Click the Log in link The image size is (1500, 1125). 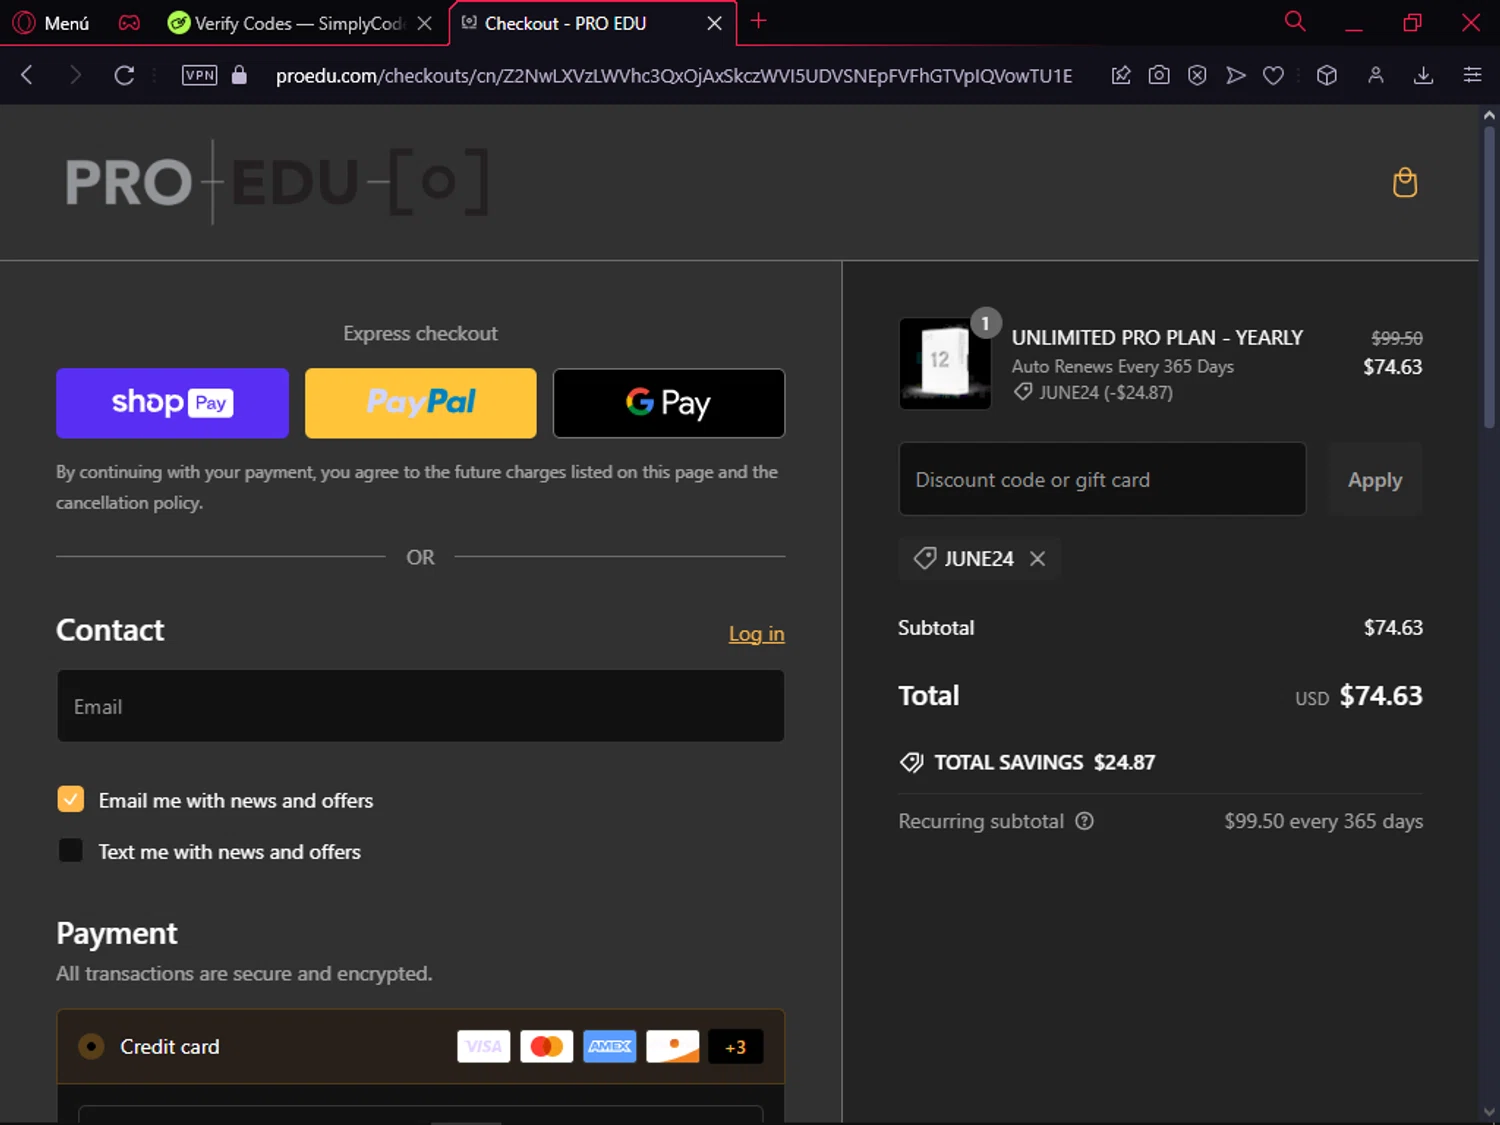pos(756,634)
